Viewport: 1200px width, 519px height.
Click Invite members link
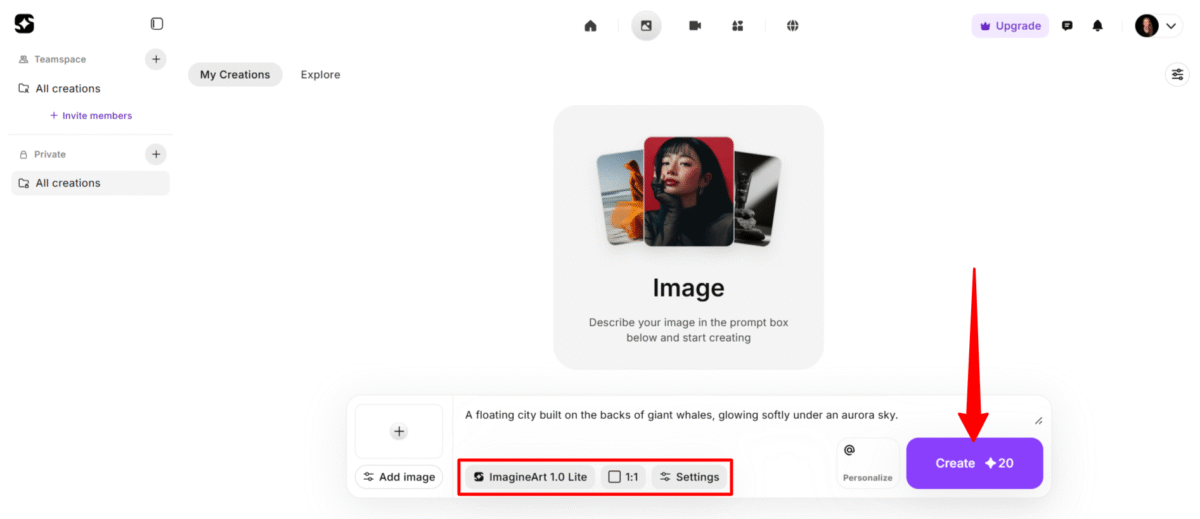pos(91,116)
